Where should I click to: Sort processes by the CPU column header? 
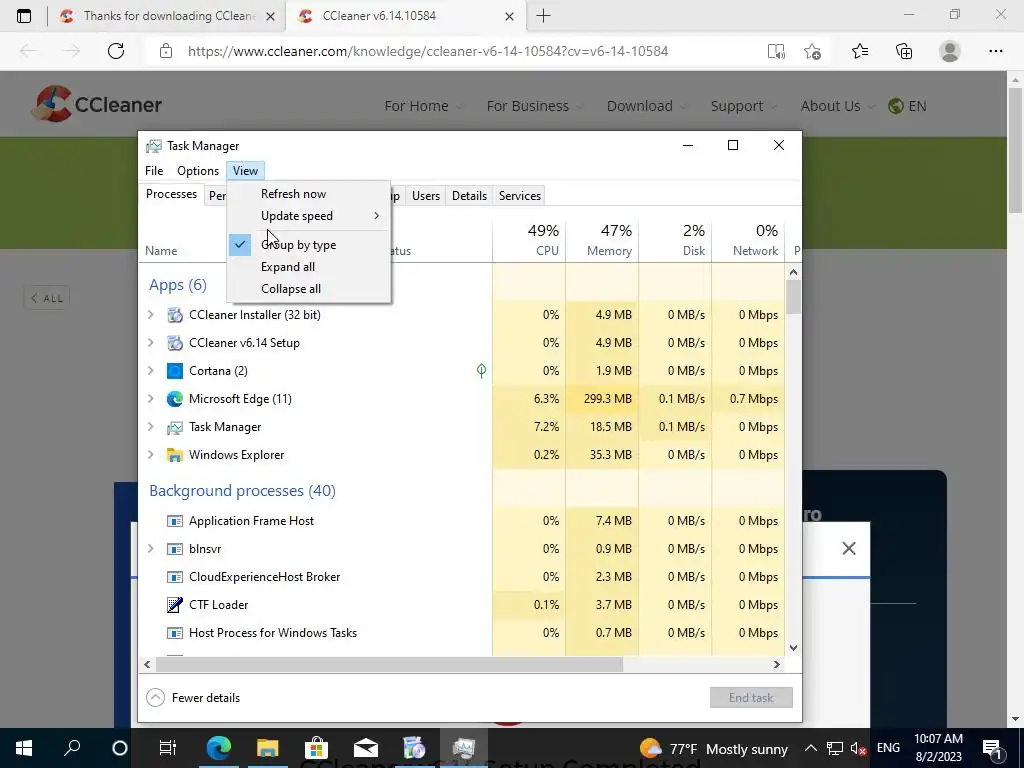click(x=530, y=240)
